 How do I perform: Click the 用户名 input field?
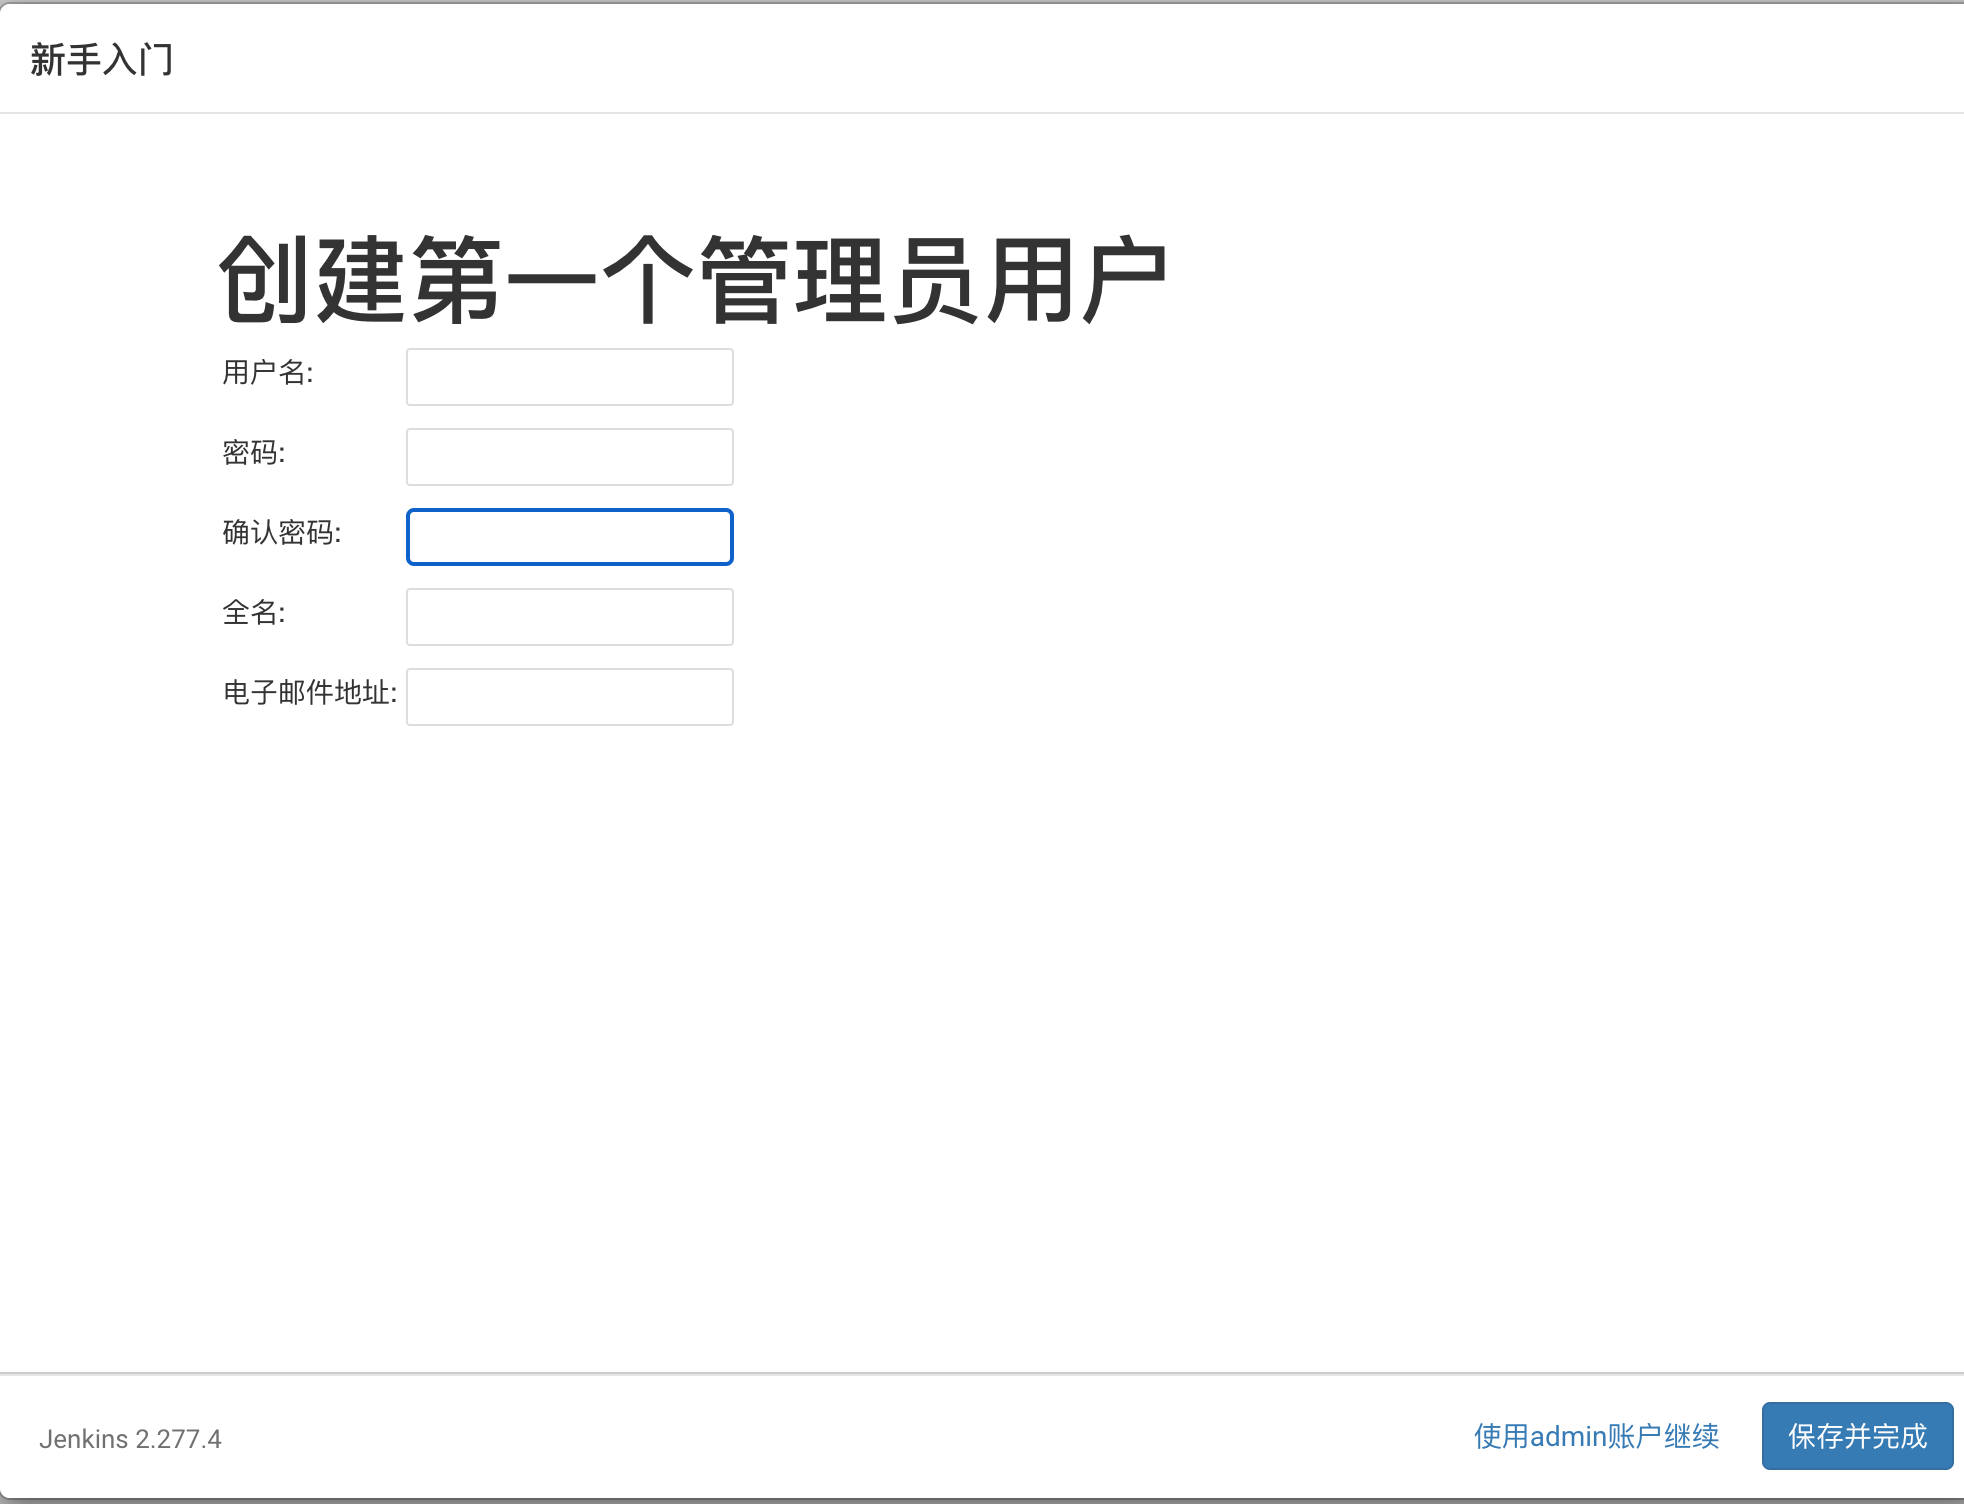(x=570, y=377)
